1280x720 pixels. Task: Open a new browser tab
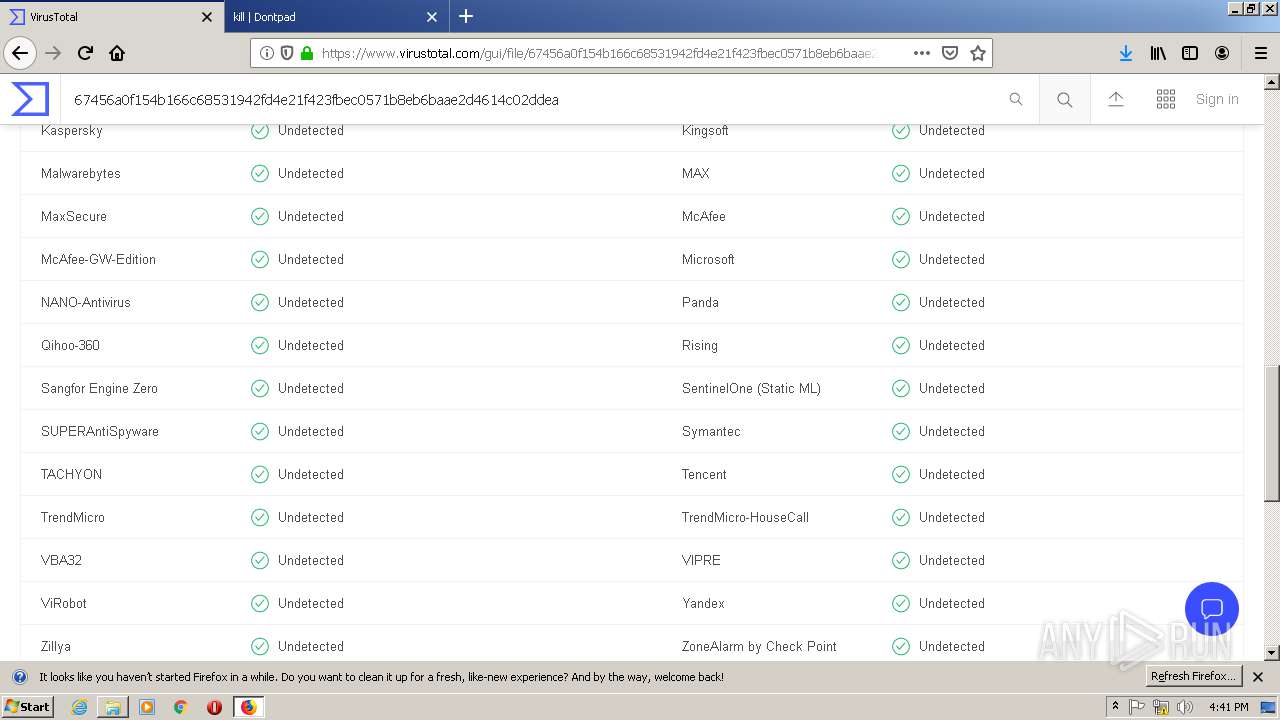466,16
